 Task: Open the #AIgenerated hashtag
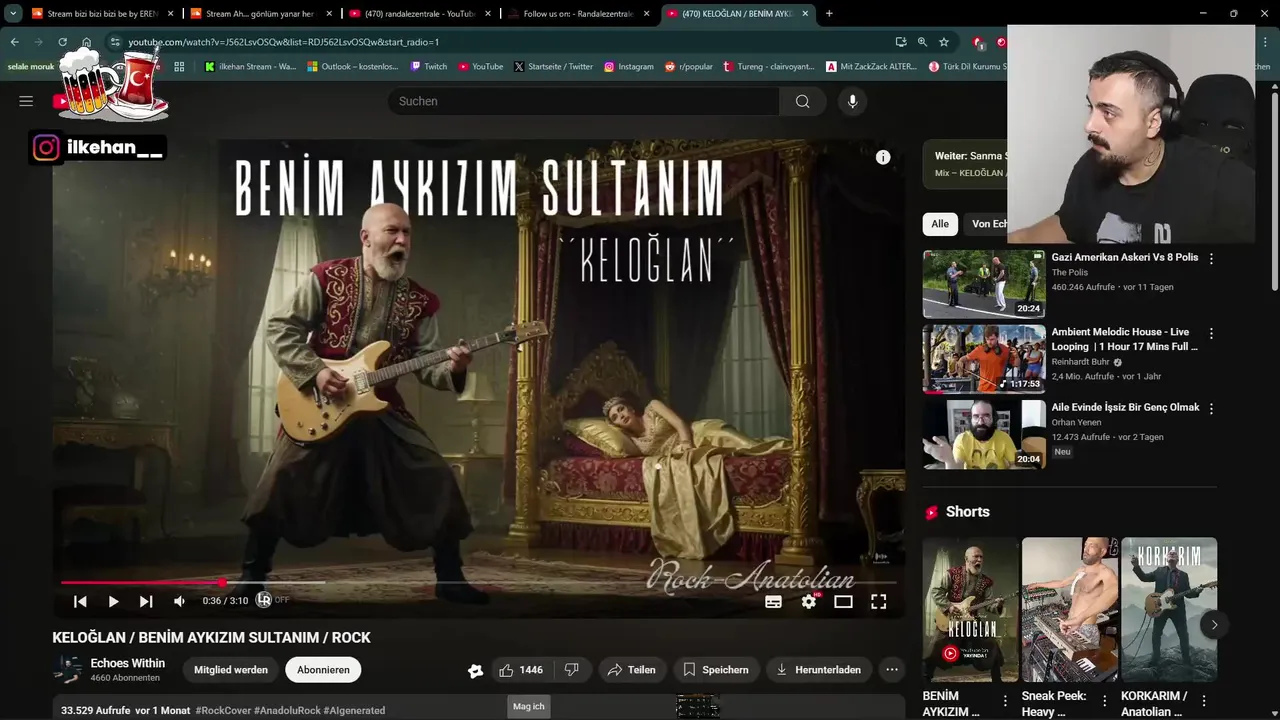pos(354,710)
